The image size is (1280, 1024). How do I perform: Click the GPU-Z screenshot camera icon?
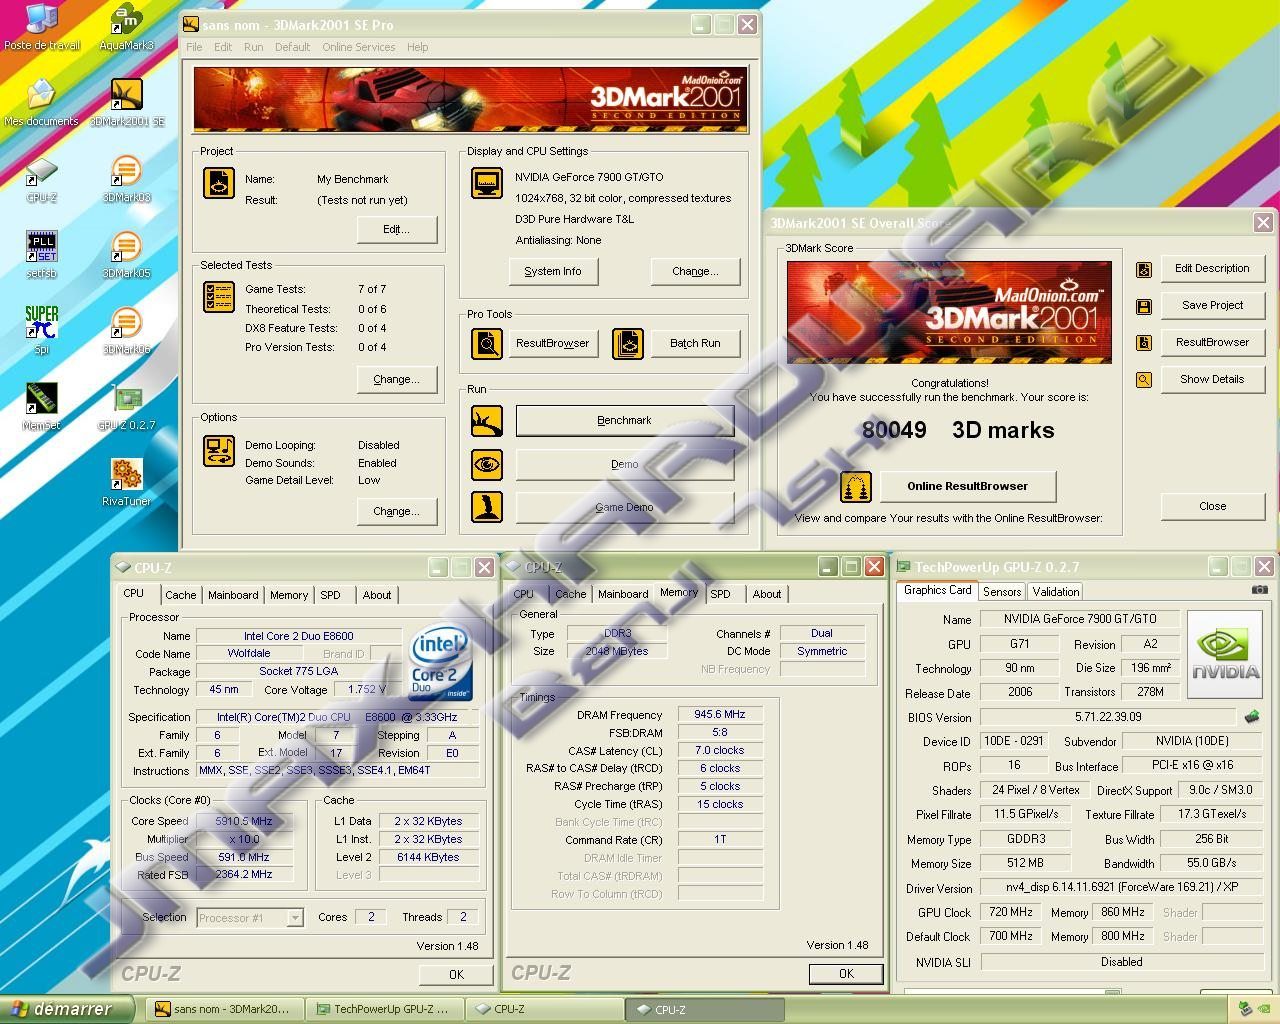point(1260,590)
